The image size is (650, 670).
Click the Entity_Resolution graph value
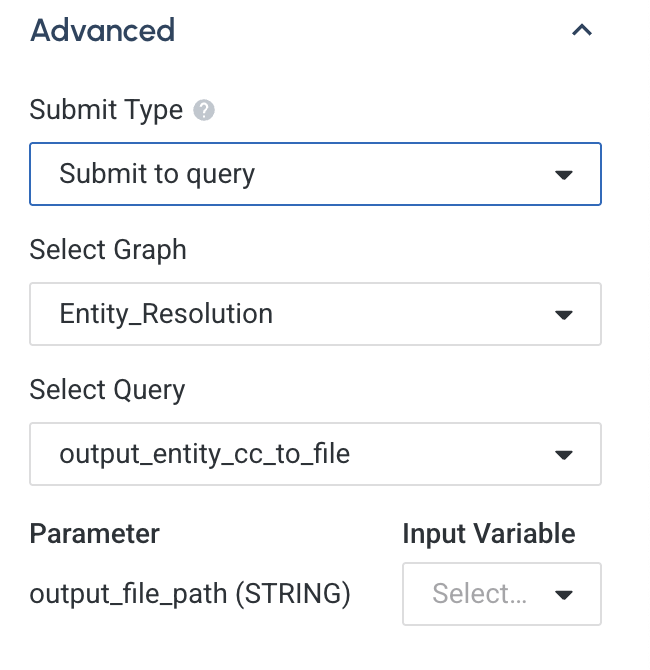click(166, 314)
